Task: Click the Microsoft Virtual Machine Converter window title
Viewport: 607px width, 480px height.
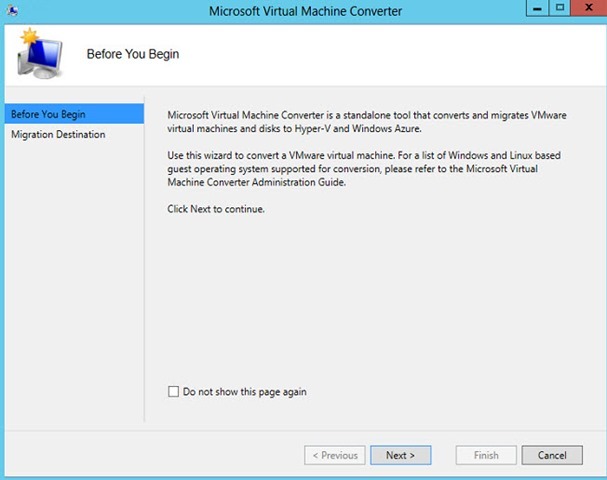Action: [x=305, y=11]
